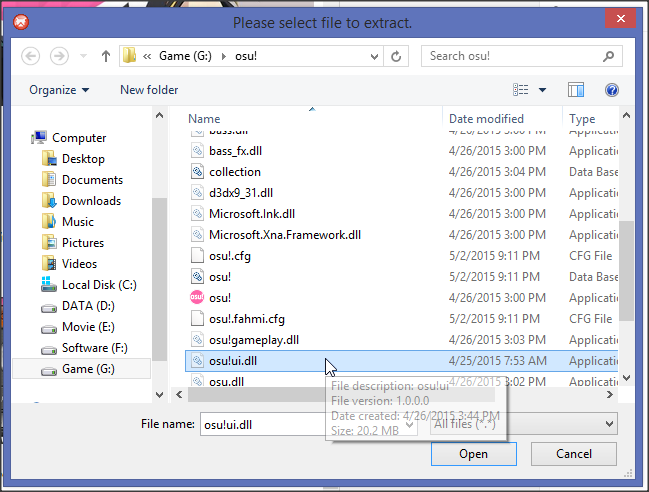Select DATA (D:) drive
This screenshot has width=649, height=492.
(x=88, y=306)
